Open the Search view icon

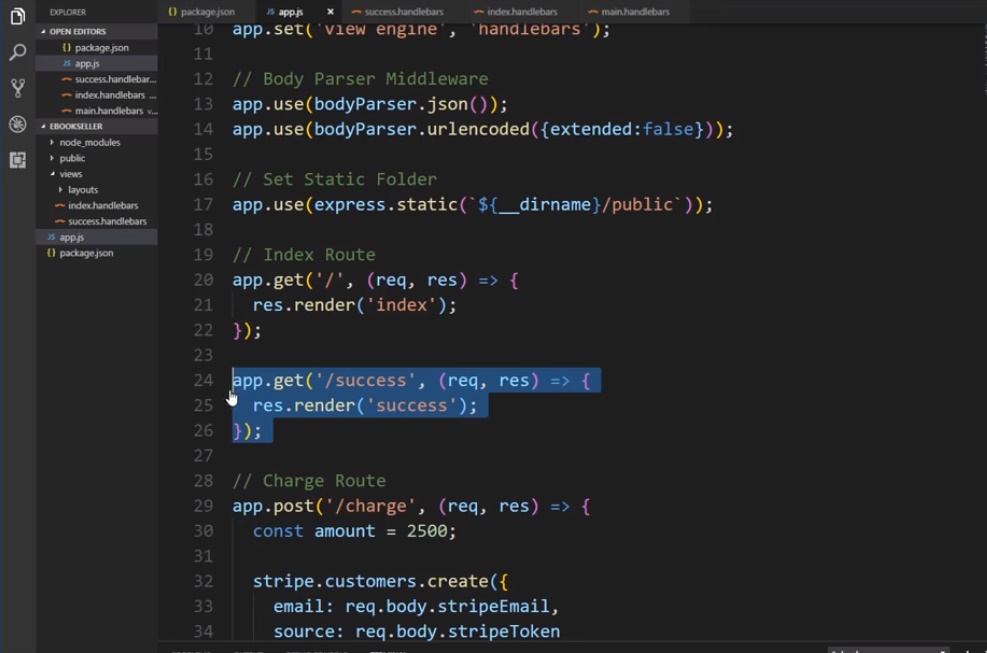click(18, 52)
